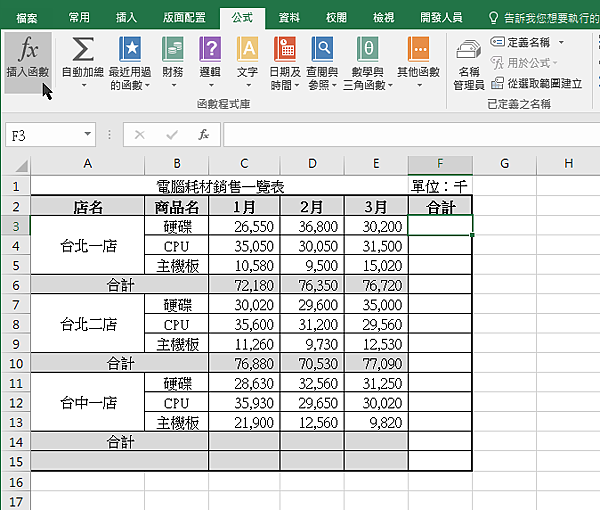The width and height of the screenshot is (600, 510).
Task: Select column C header
Action: click(x=244, y=165)
